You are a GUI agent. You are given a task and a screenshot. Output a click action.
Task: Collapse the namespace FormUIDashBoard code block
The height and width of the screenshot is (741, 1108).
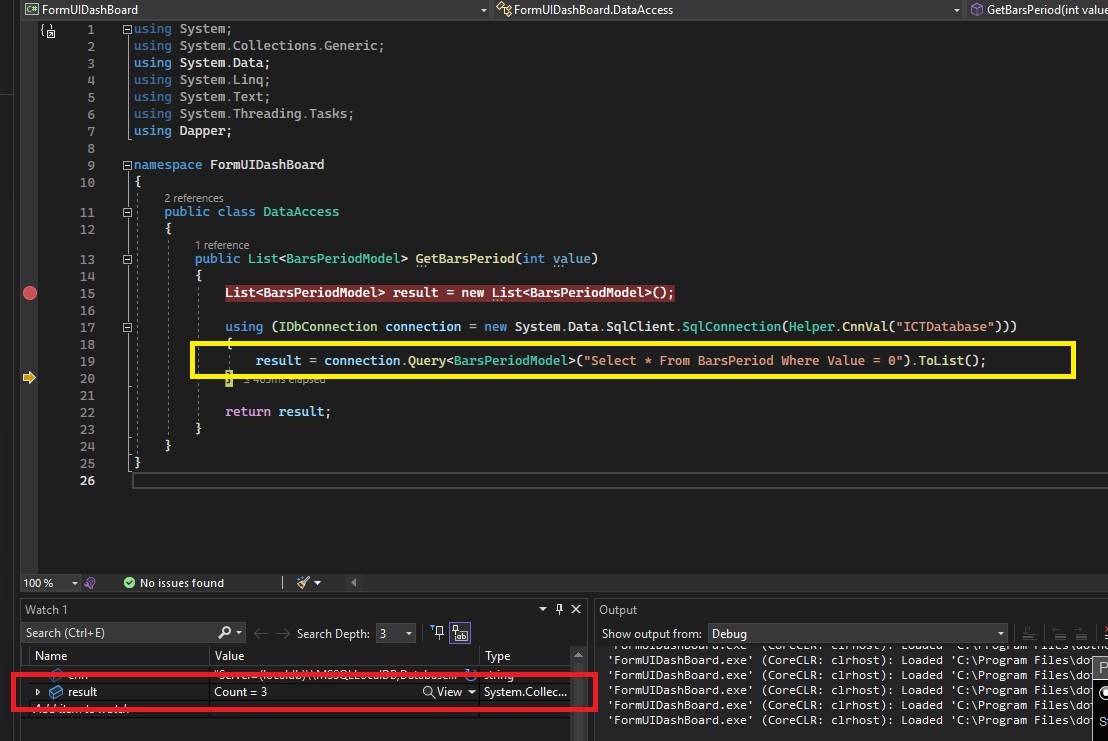click(x=127, y=165)
